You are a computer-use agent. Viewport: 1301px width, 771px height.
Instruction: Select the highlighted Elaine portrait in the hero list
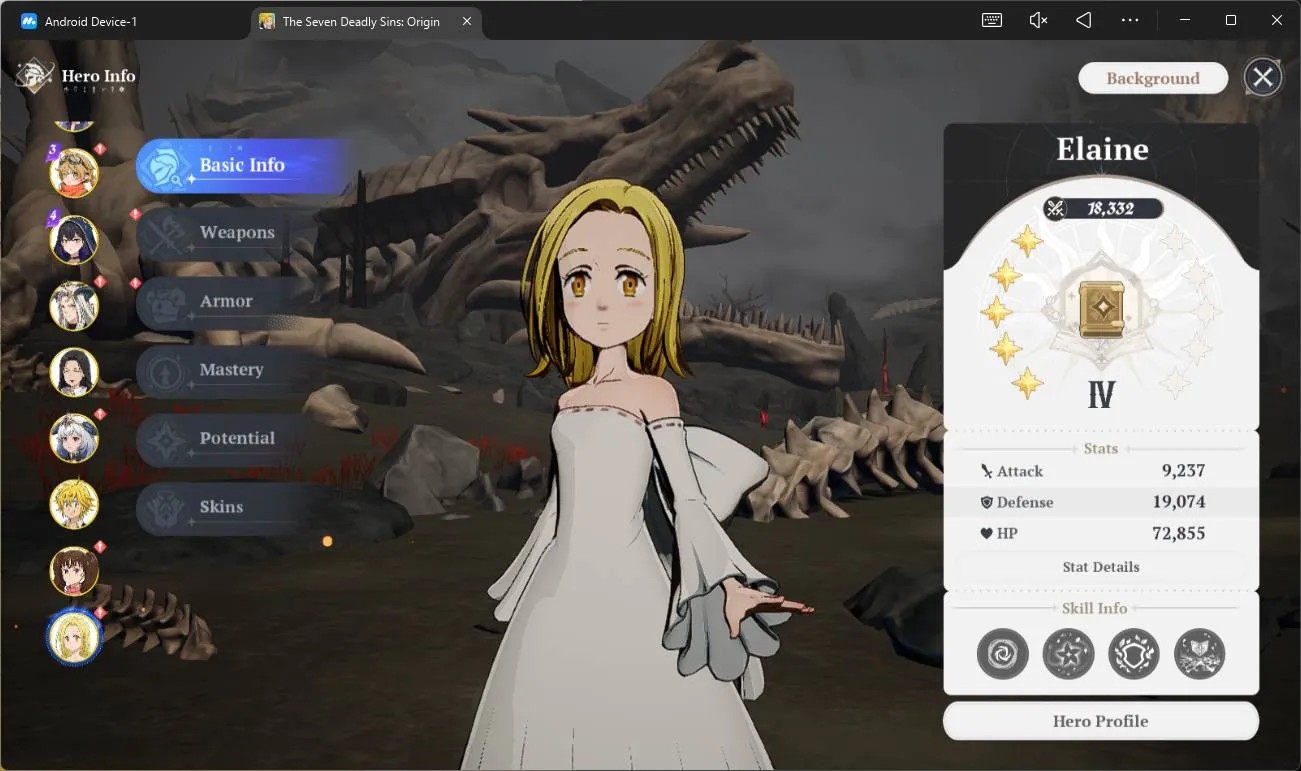tap(74, 637)
